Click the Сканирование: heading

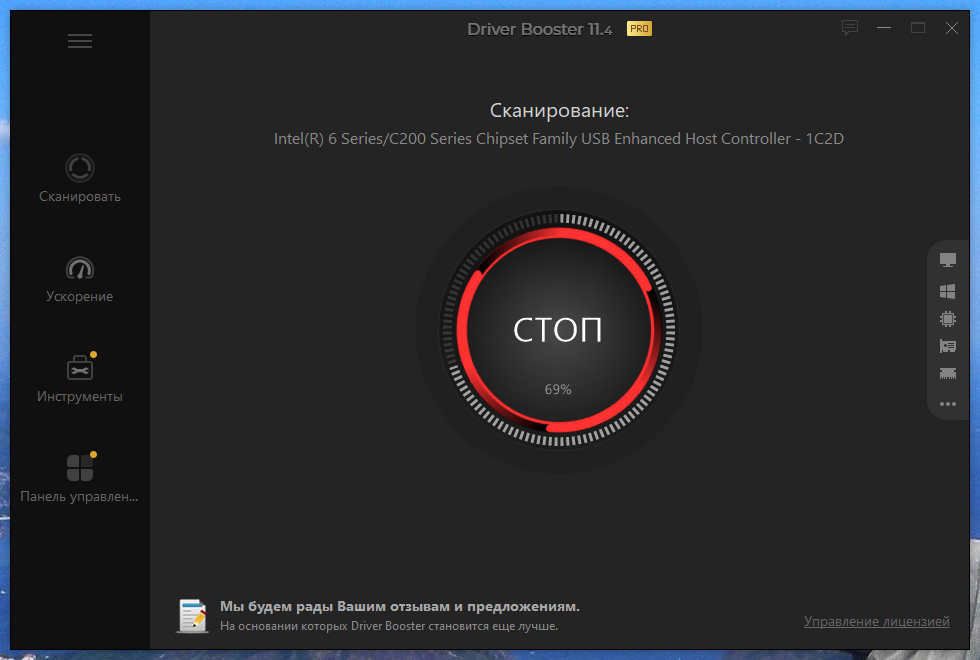click(559, 111)
